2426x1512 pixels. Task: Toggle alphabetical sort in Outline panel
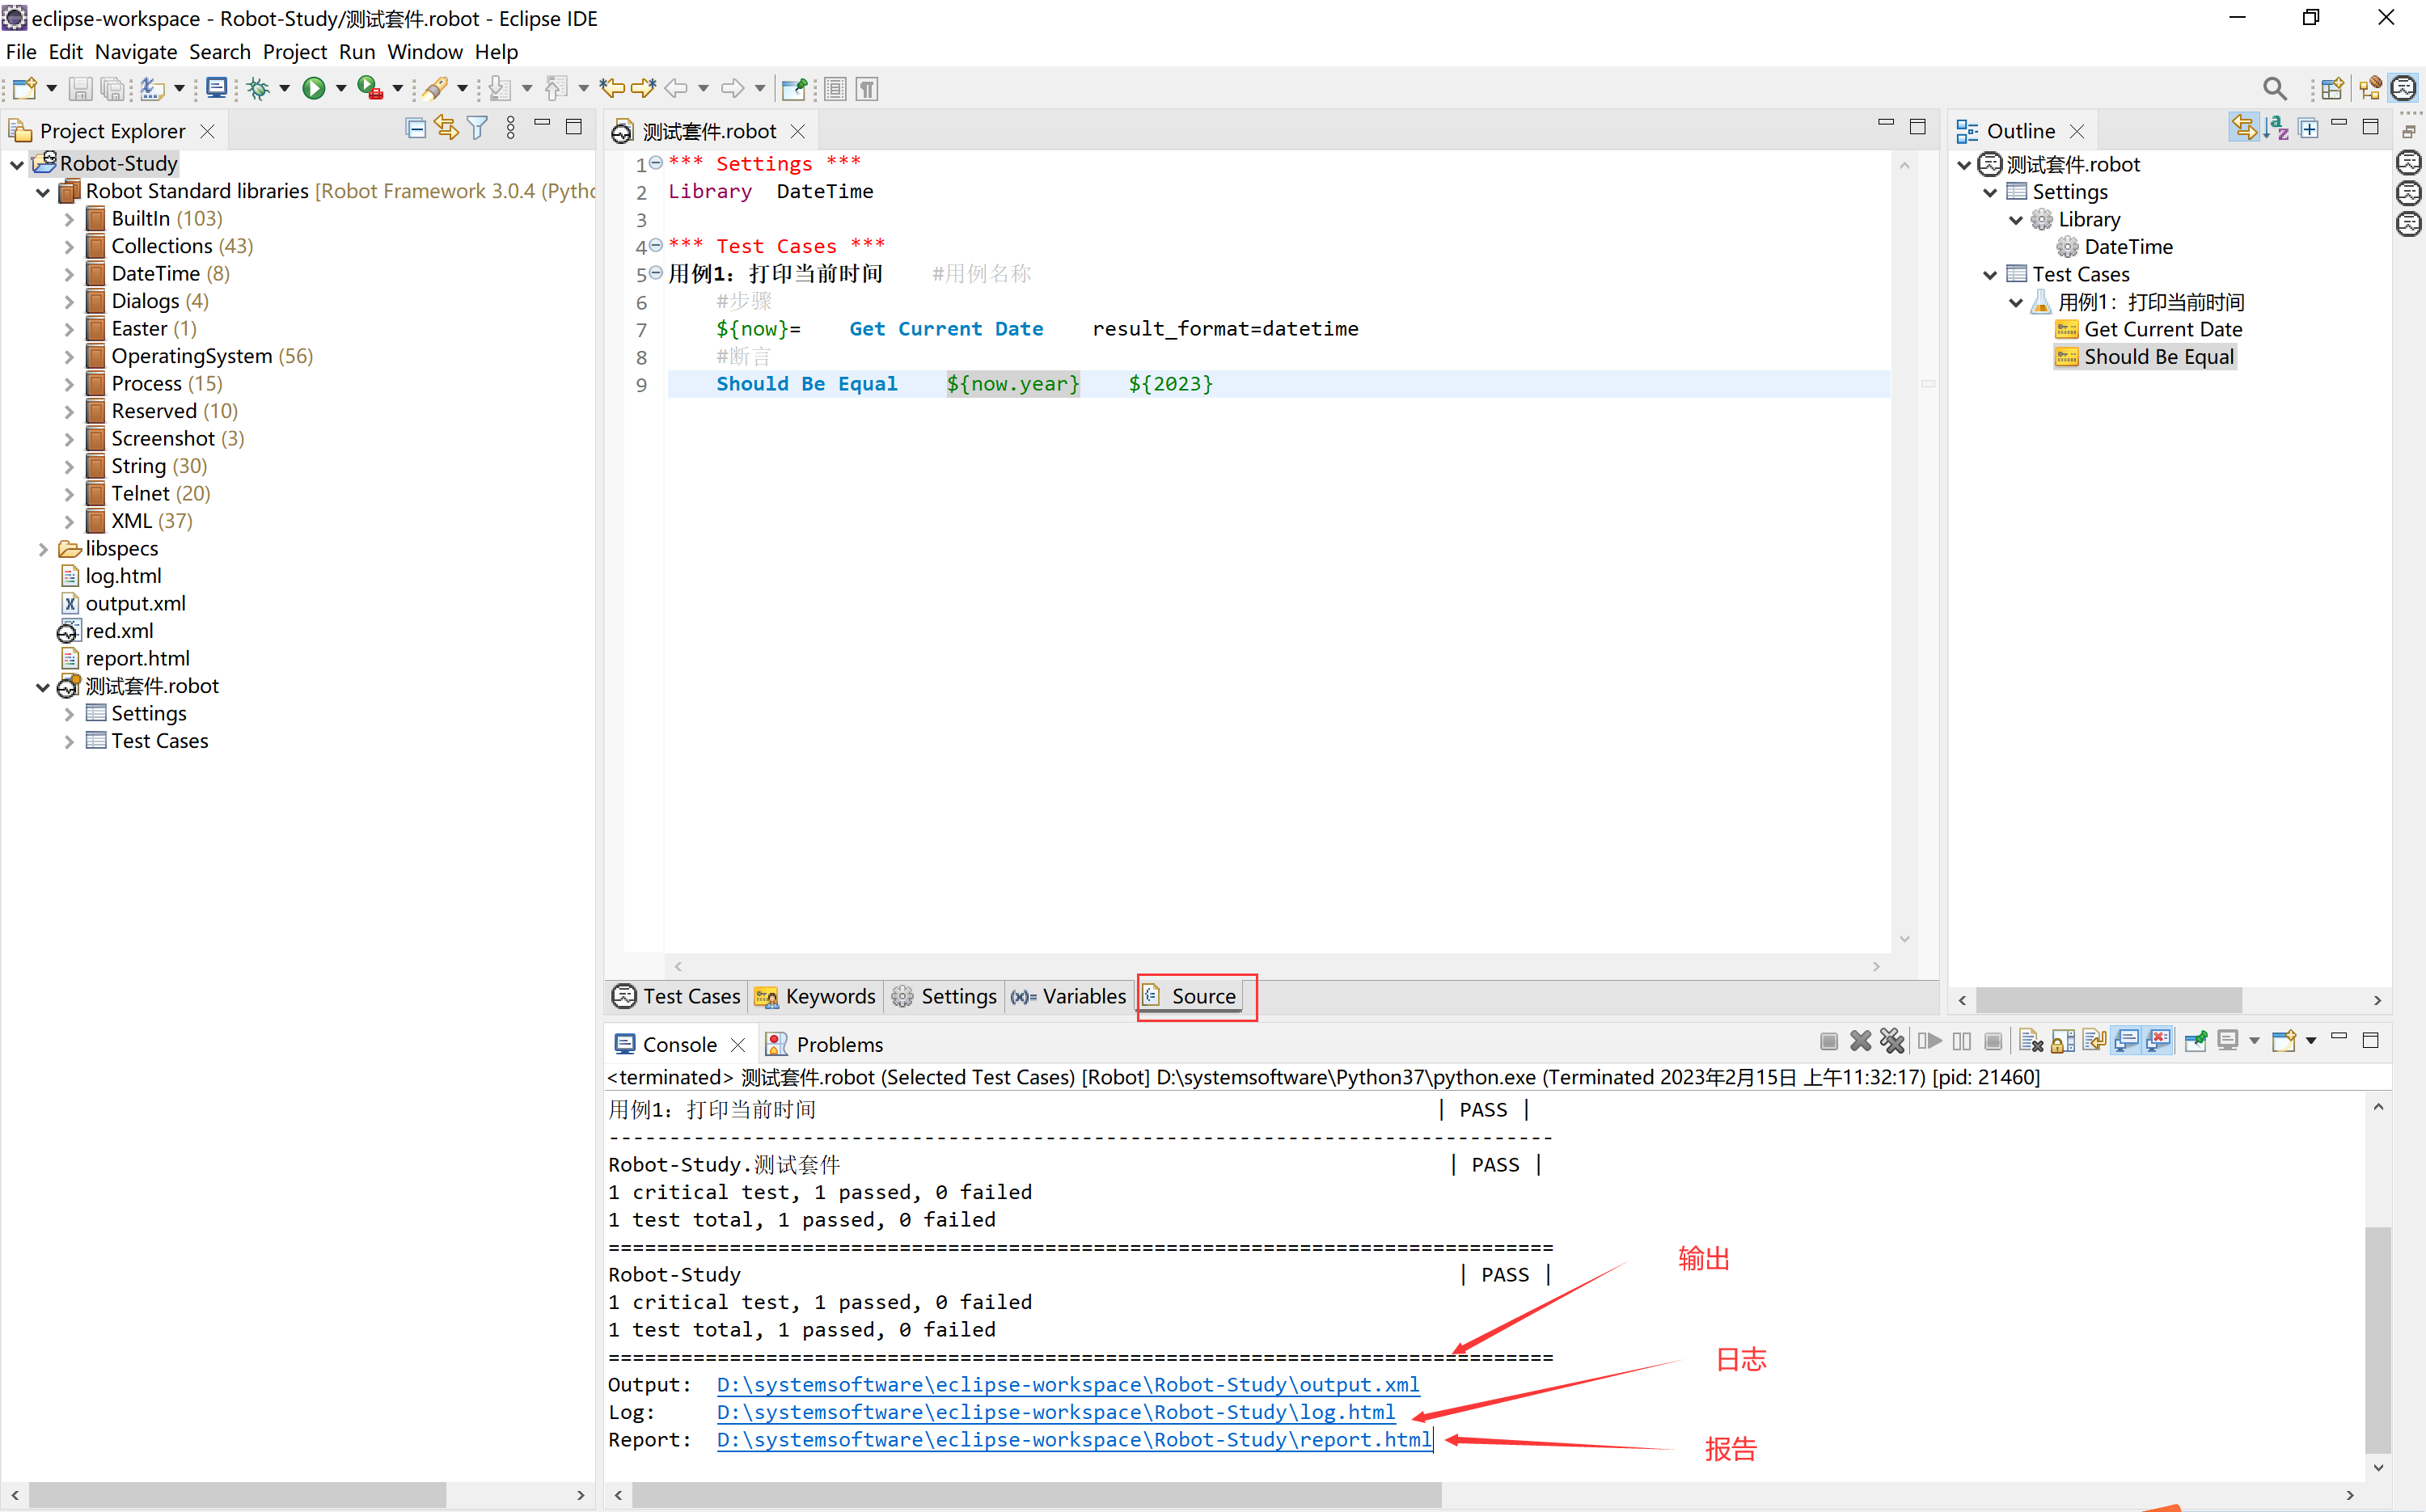pyautogui.click(x=2277, y=128)
